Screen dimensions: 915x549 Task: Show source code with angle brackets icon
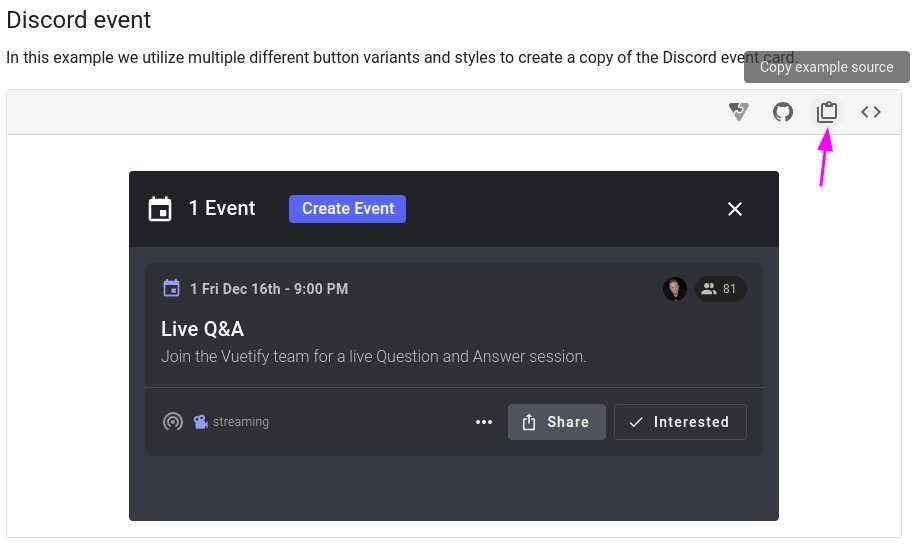click(x=871, y=111)
